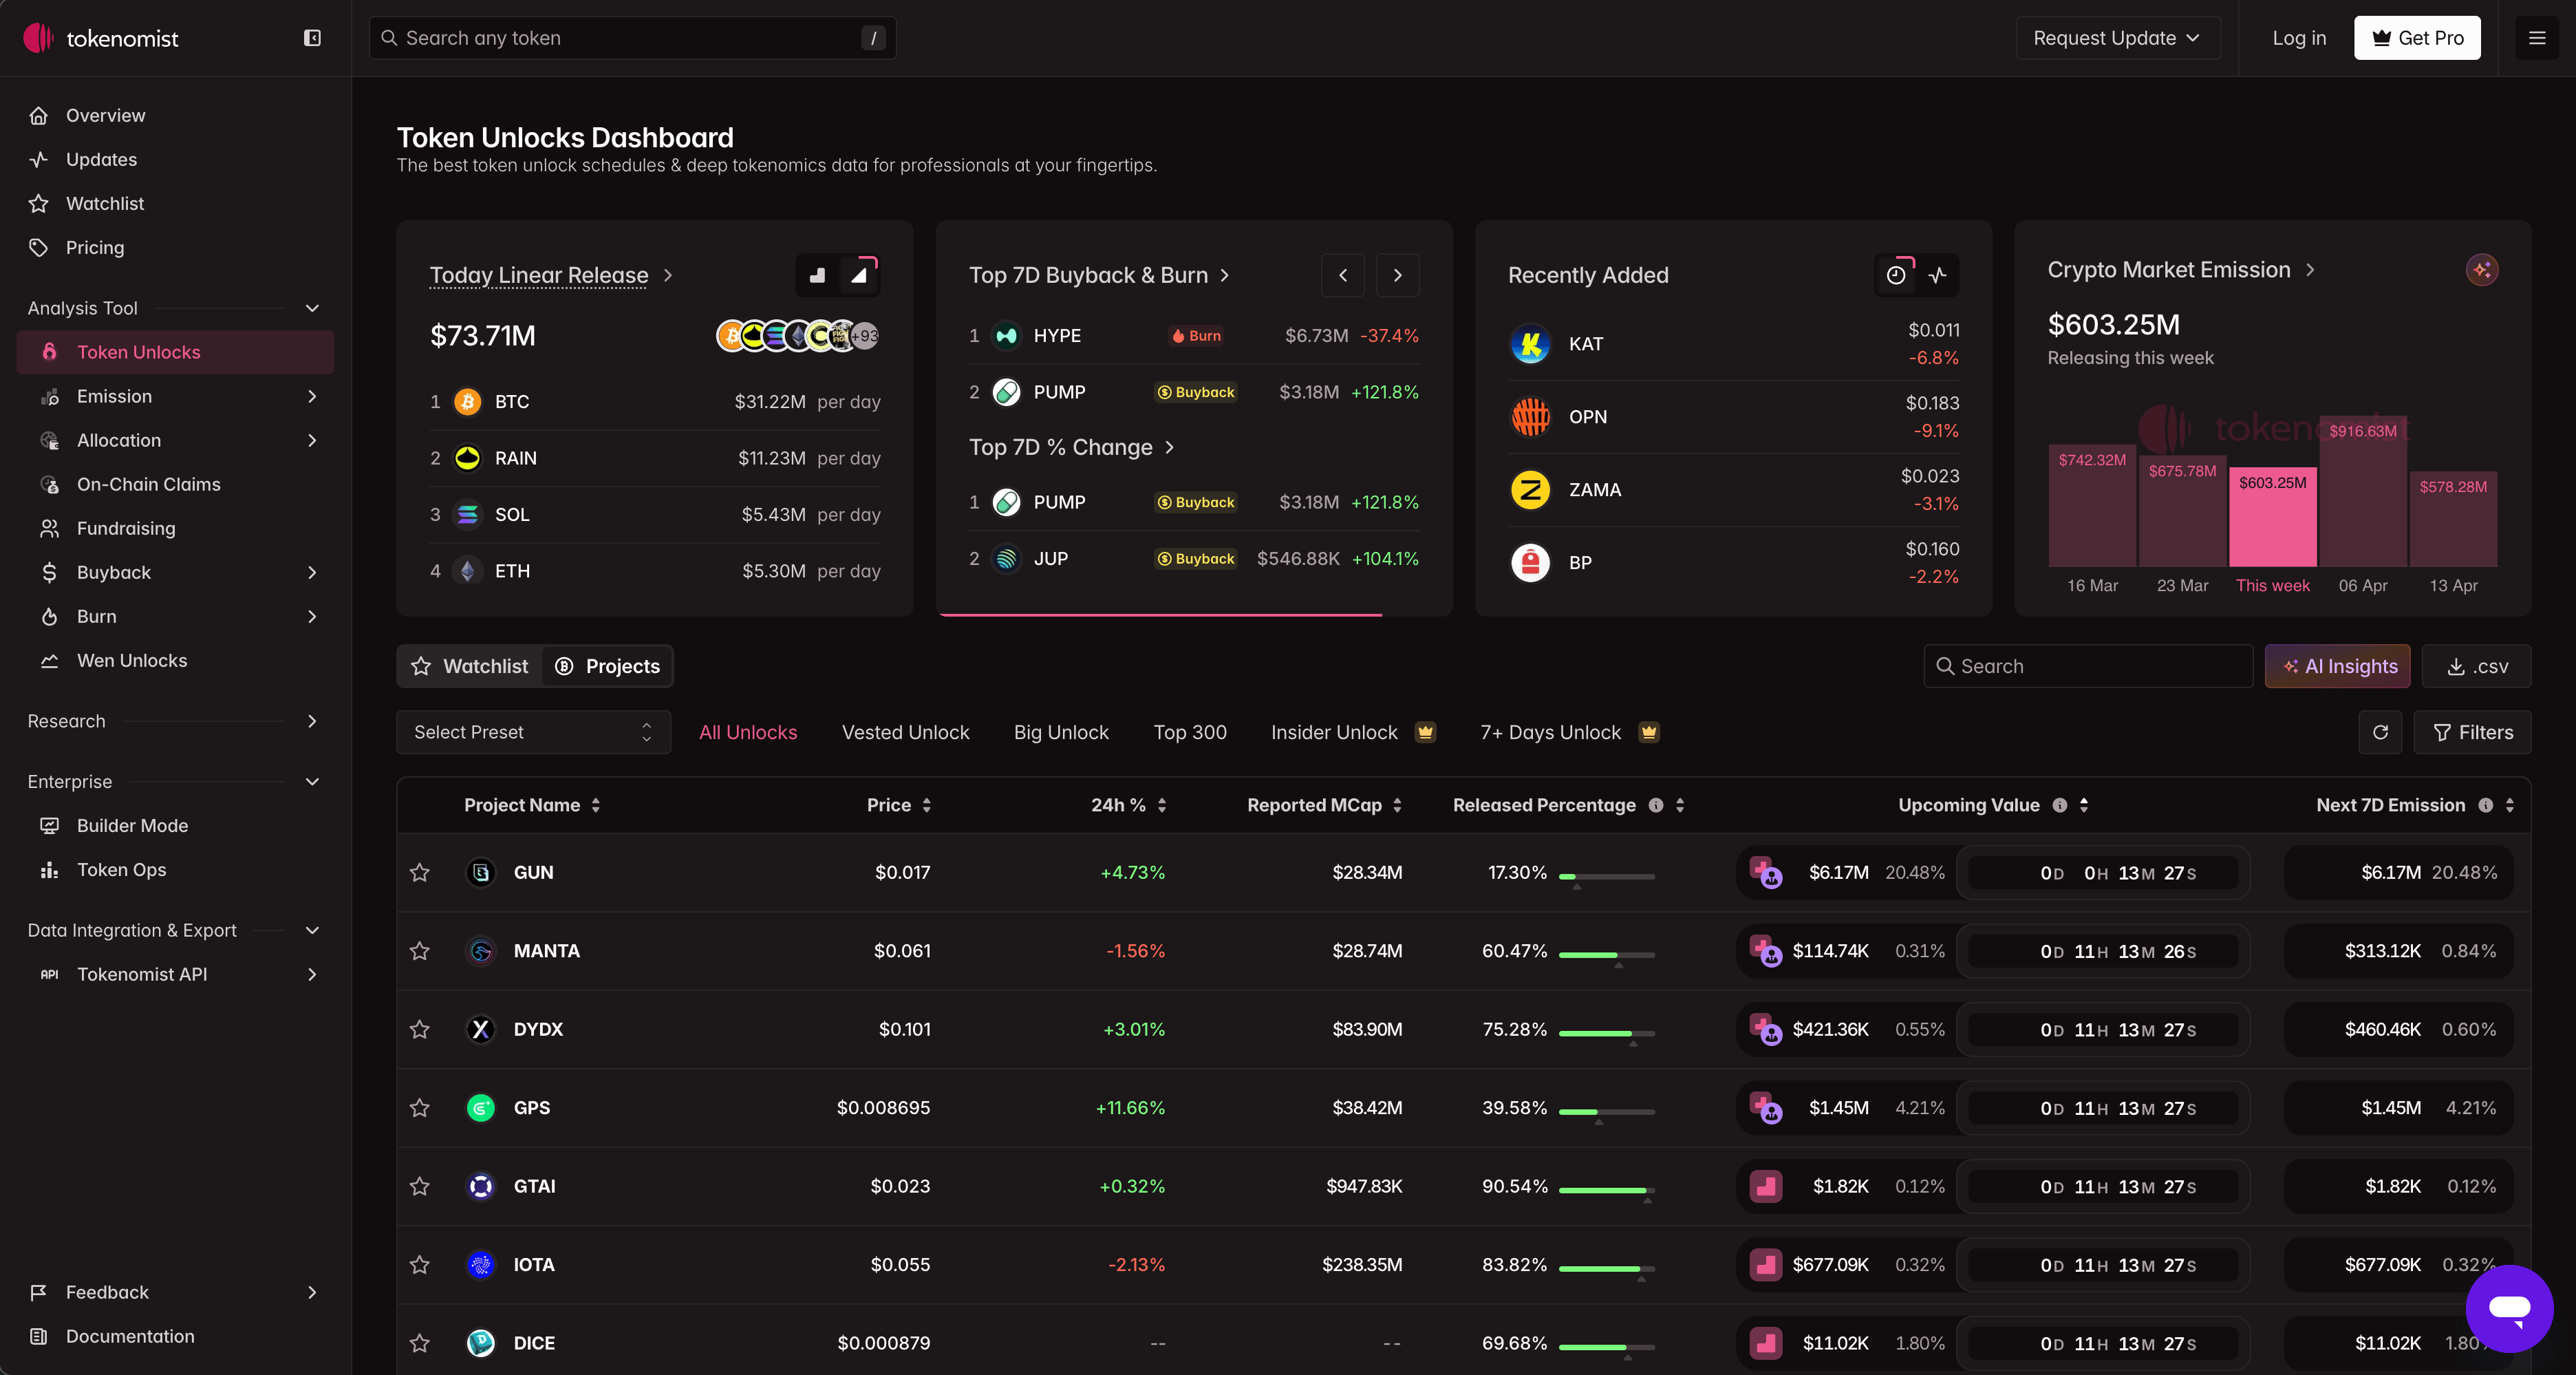Star the GUN project for watchlist
The image size is (2576, 1375).
[420, 872]
